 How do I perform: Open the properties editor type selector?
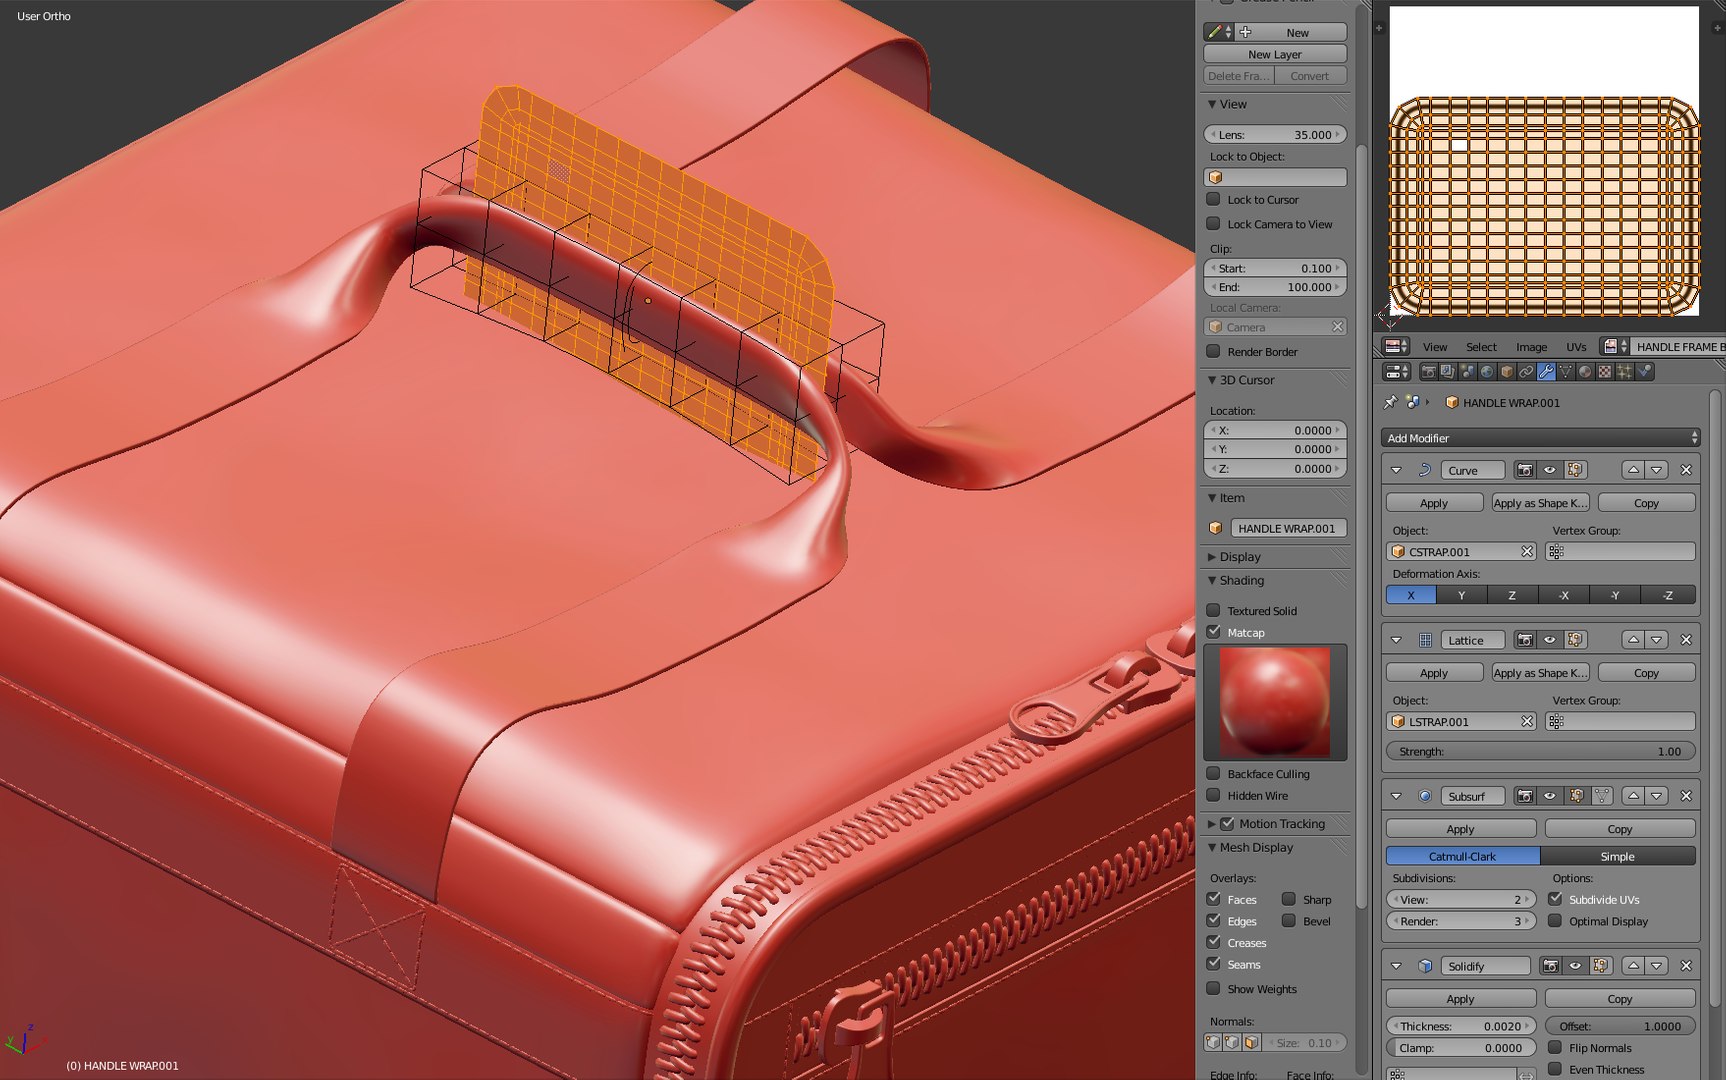(x=1396, y=372)
